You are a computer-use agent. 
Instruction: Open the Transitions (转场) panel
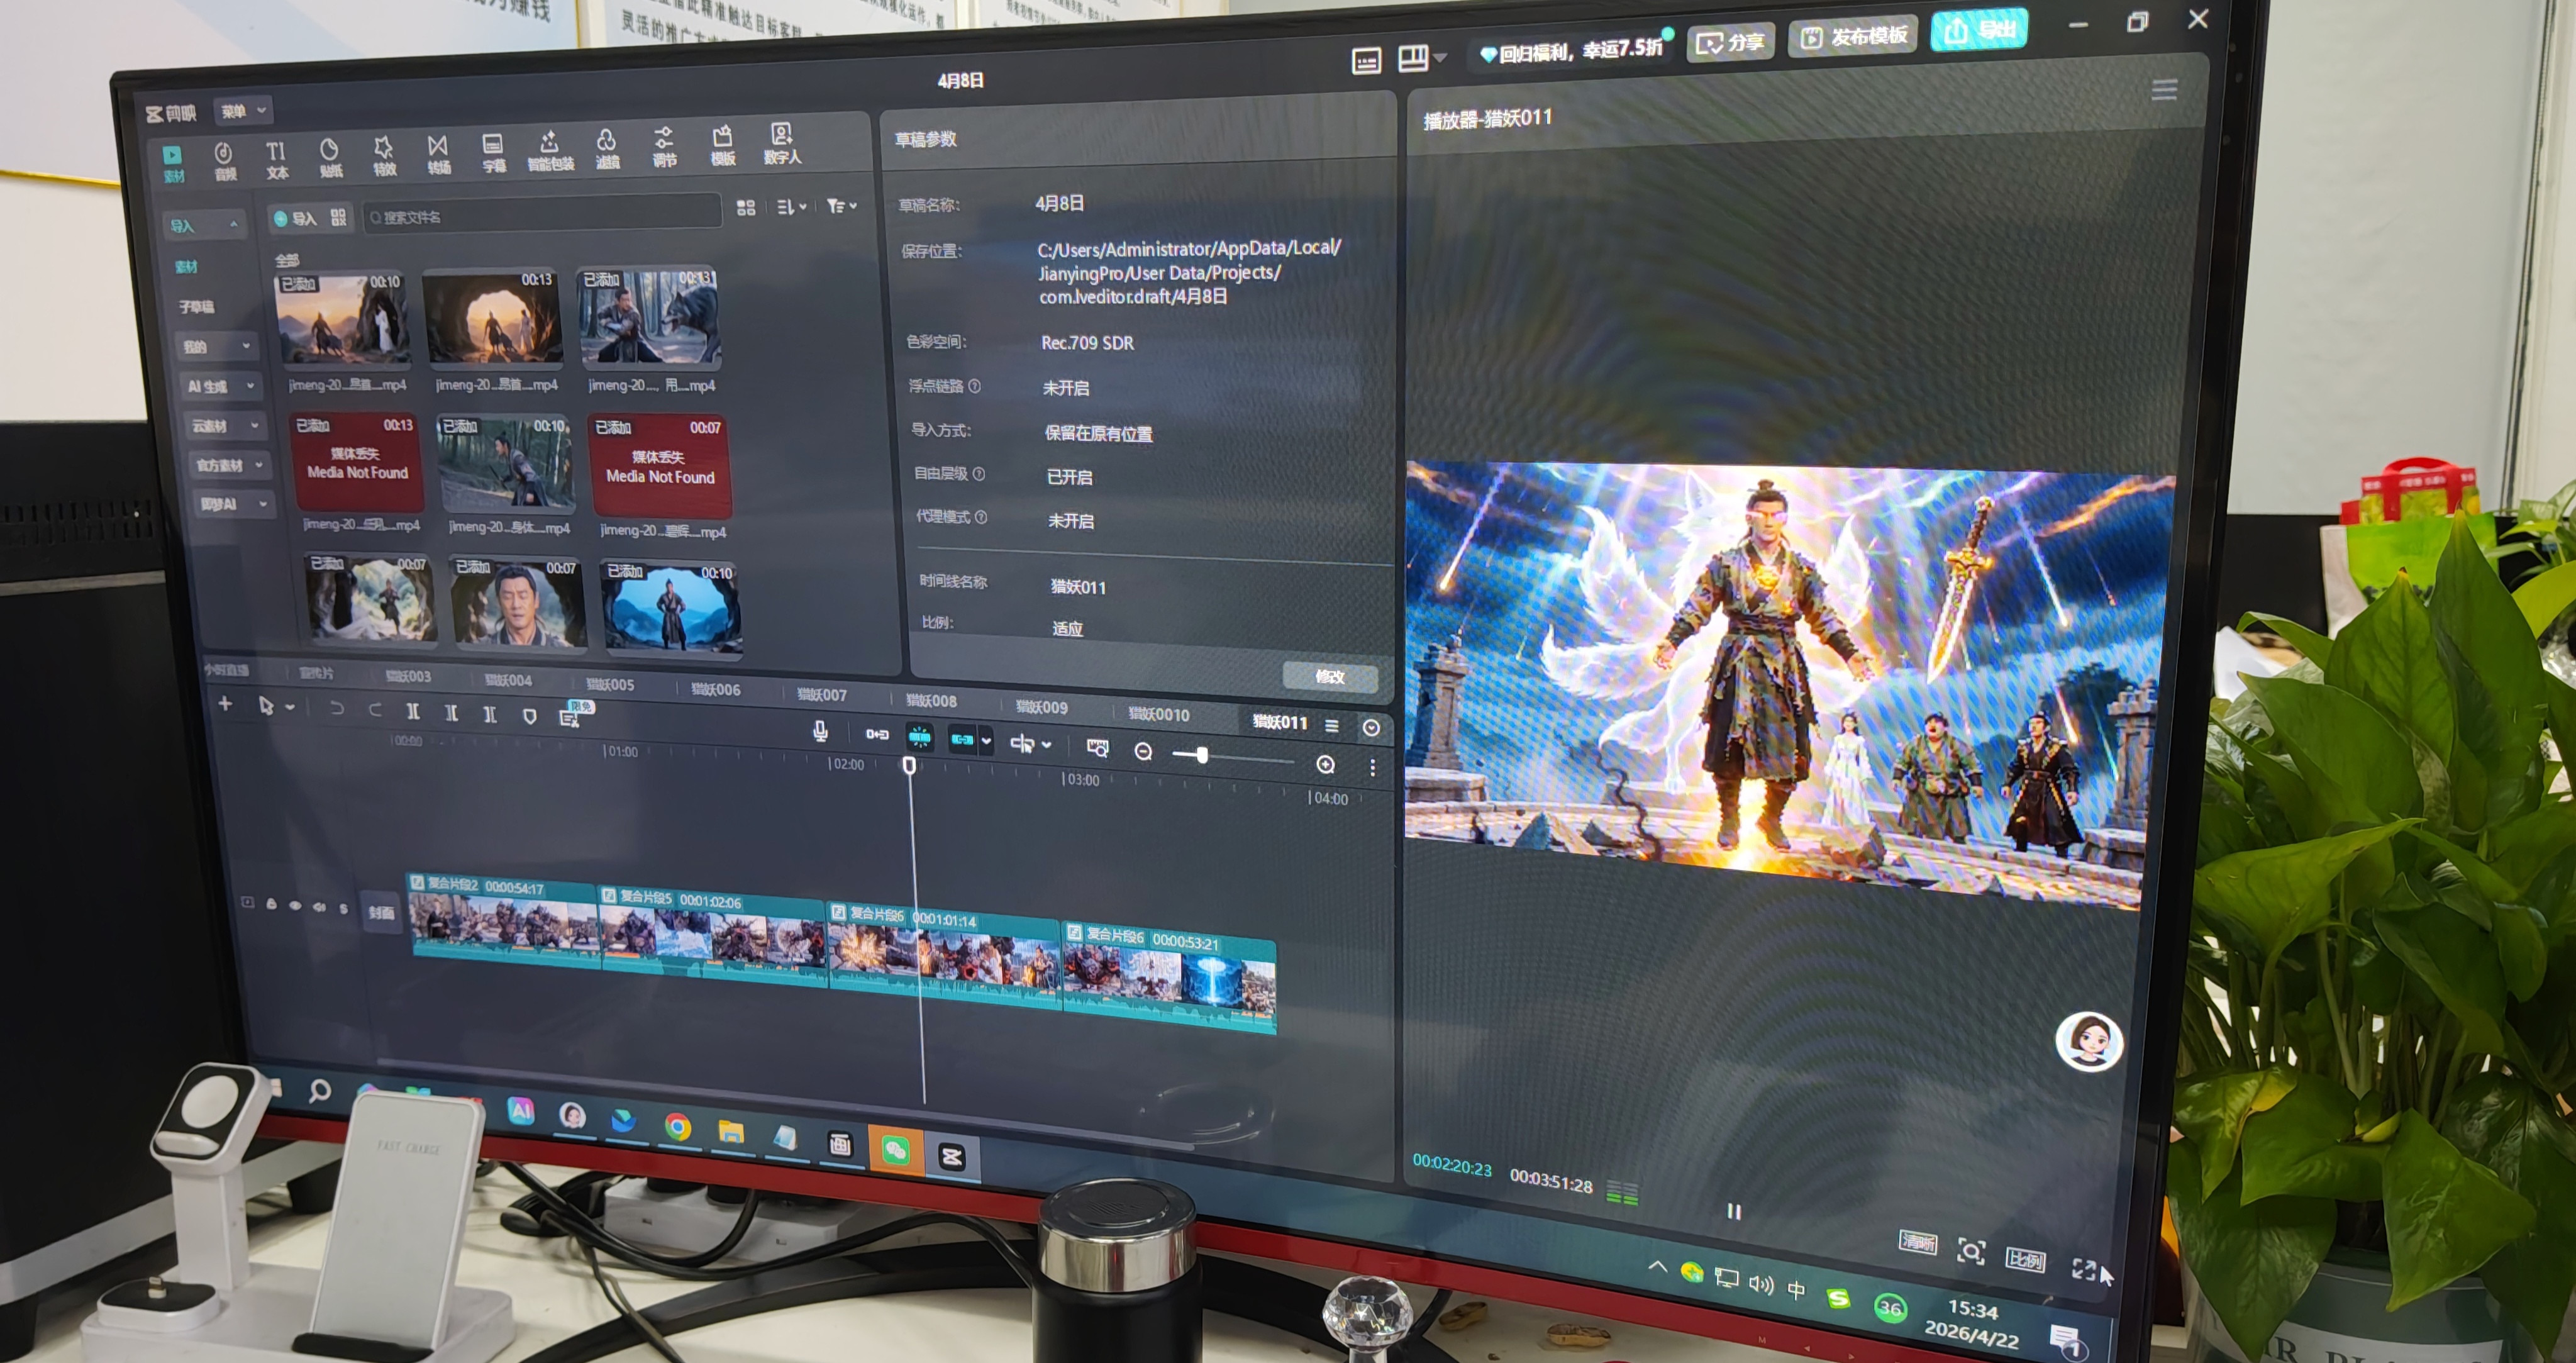coord(438,154)
